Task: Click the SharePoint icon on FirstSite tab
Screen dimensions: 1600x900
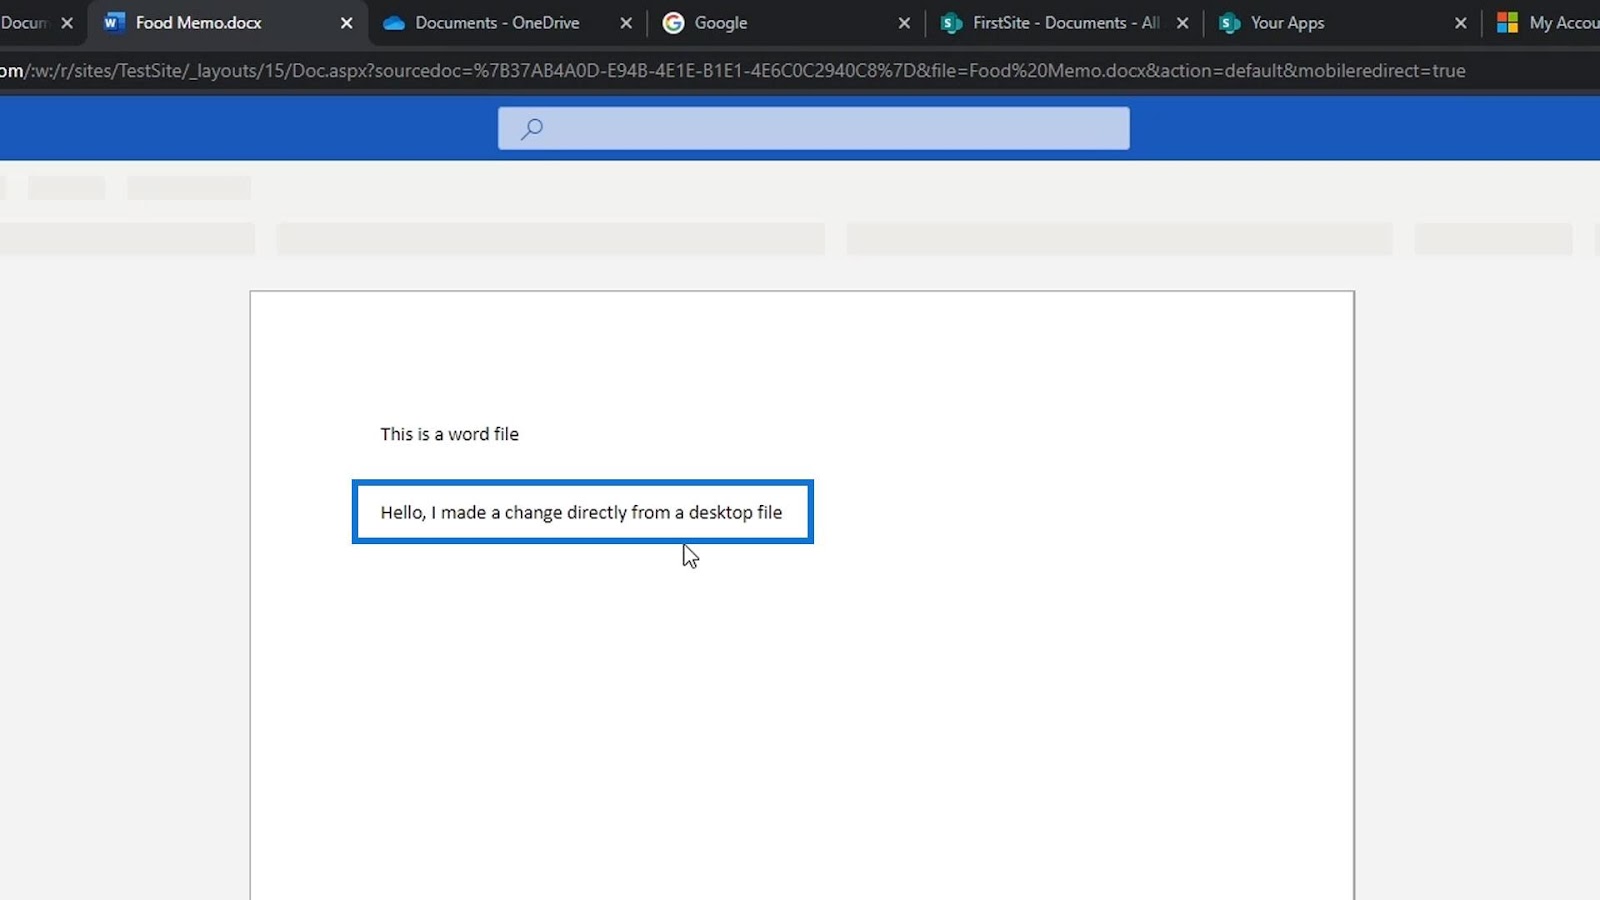Action: point(952,23)
